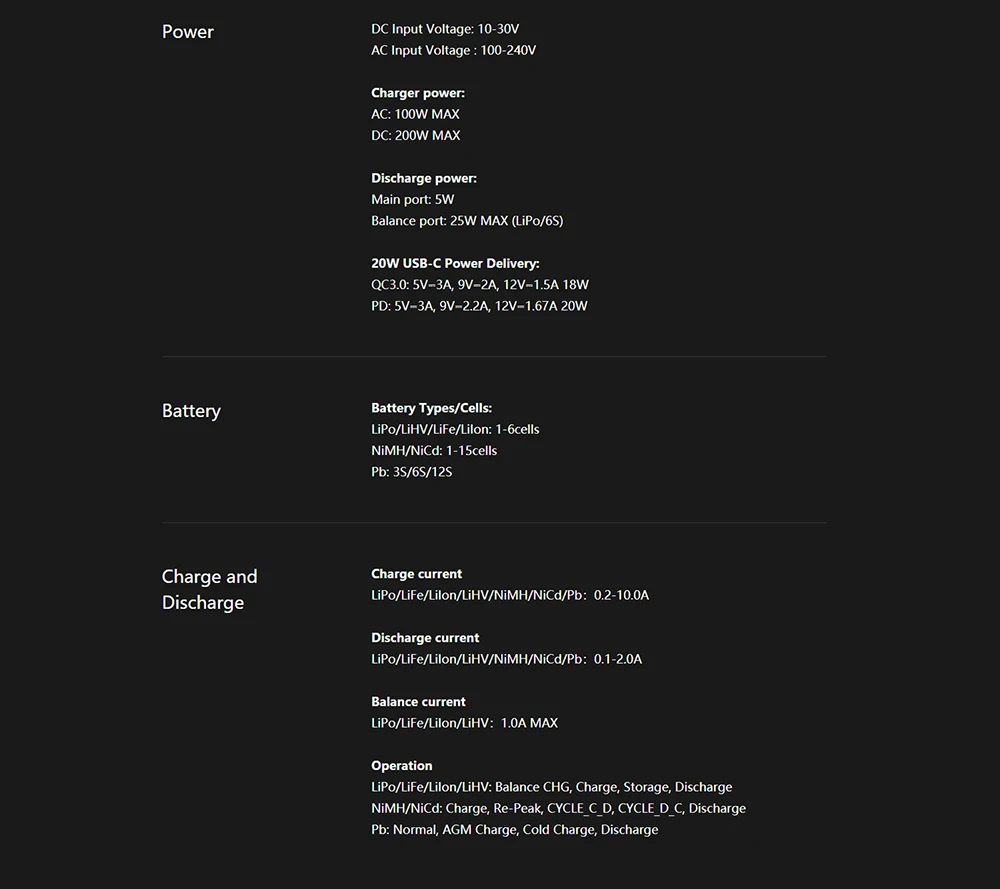The image size is (1000, 889).
Task: Click the DC: 200W MAX text
Action: 415,135
